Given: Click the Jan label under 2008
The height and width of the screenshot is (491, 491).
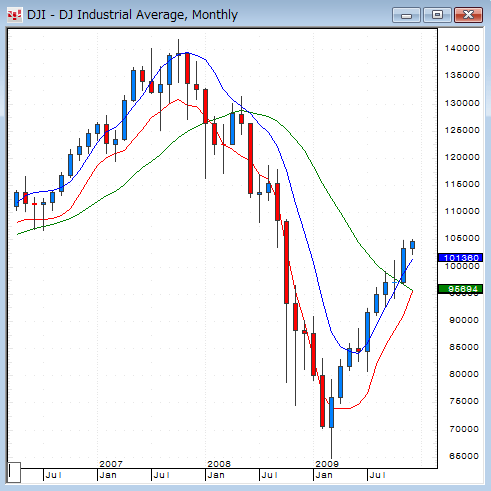Looking at the screenshot, I should click(216, 475).
